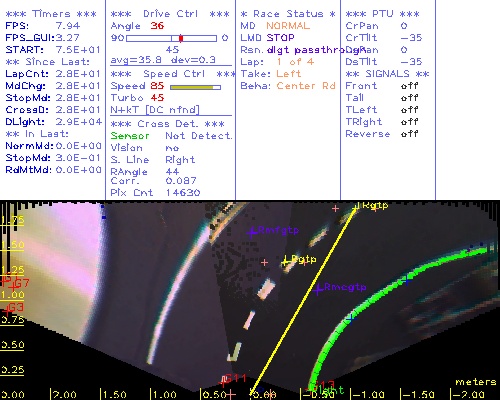The width and height of the screenshot is (500, 400).
Task: Click the Tail signal off status
Action: pos(410,98)
